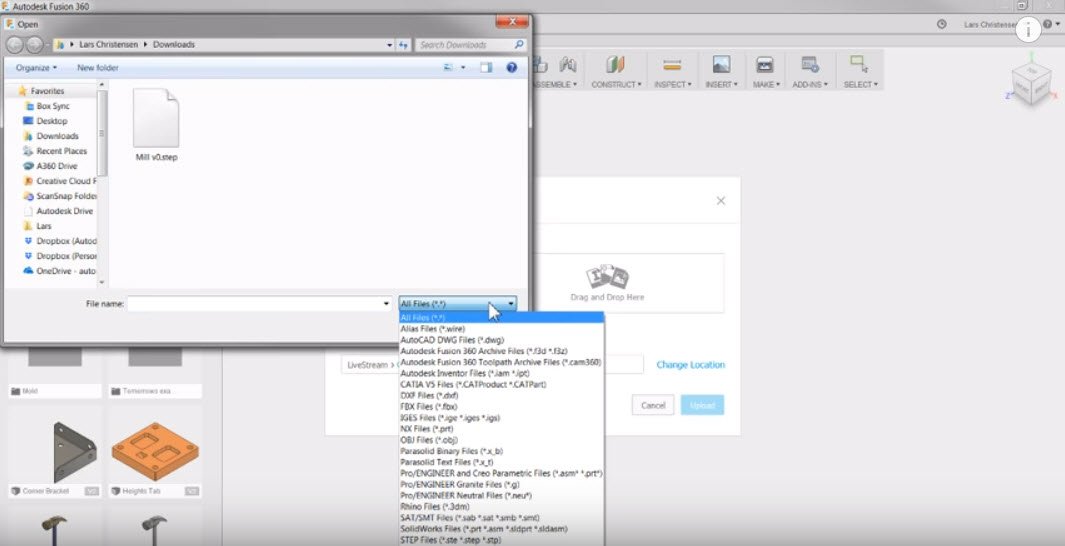Viewport: 1065px width, 546px height.
Task: Open the ADD-INS dropdown menu
Action: [810, 84]
